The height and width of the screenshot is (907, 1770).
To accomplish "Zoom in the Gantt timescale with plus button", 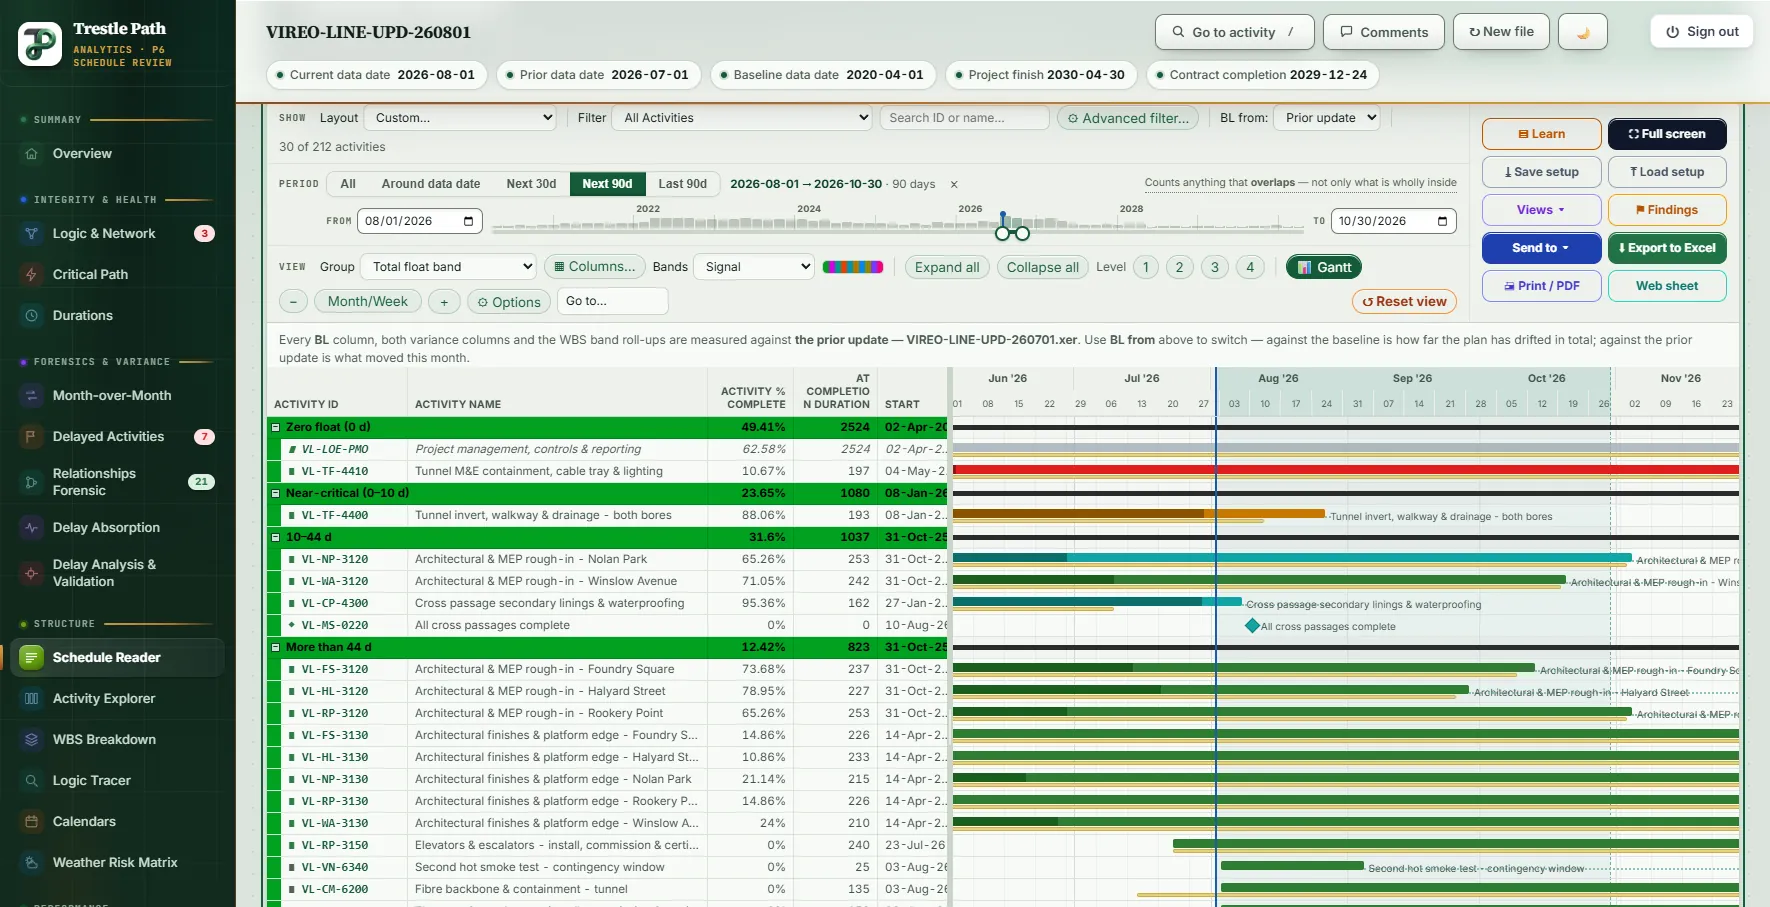I will click(444, 302).
